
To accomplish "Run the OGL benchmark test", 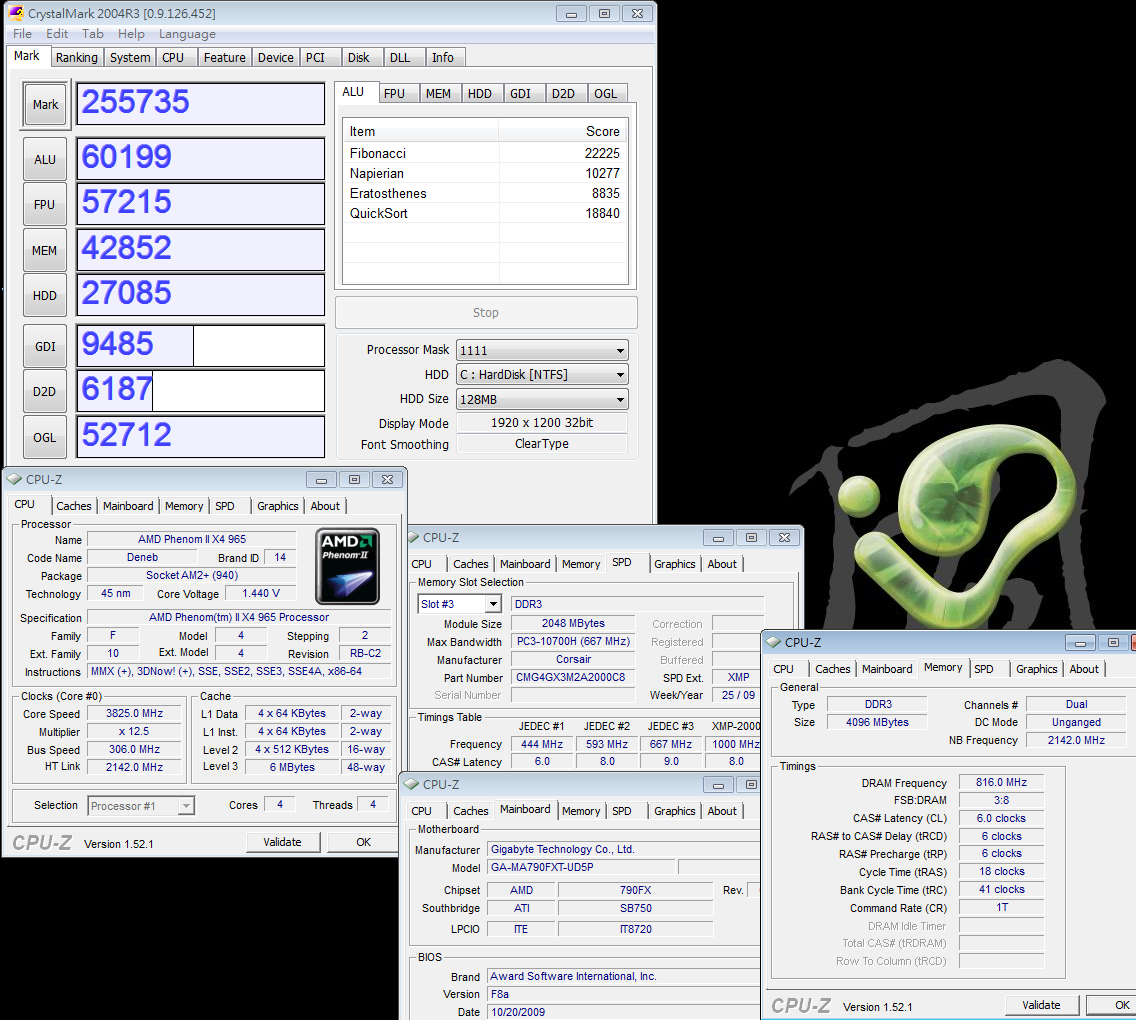I will pos(45,437).
